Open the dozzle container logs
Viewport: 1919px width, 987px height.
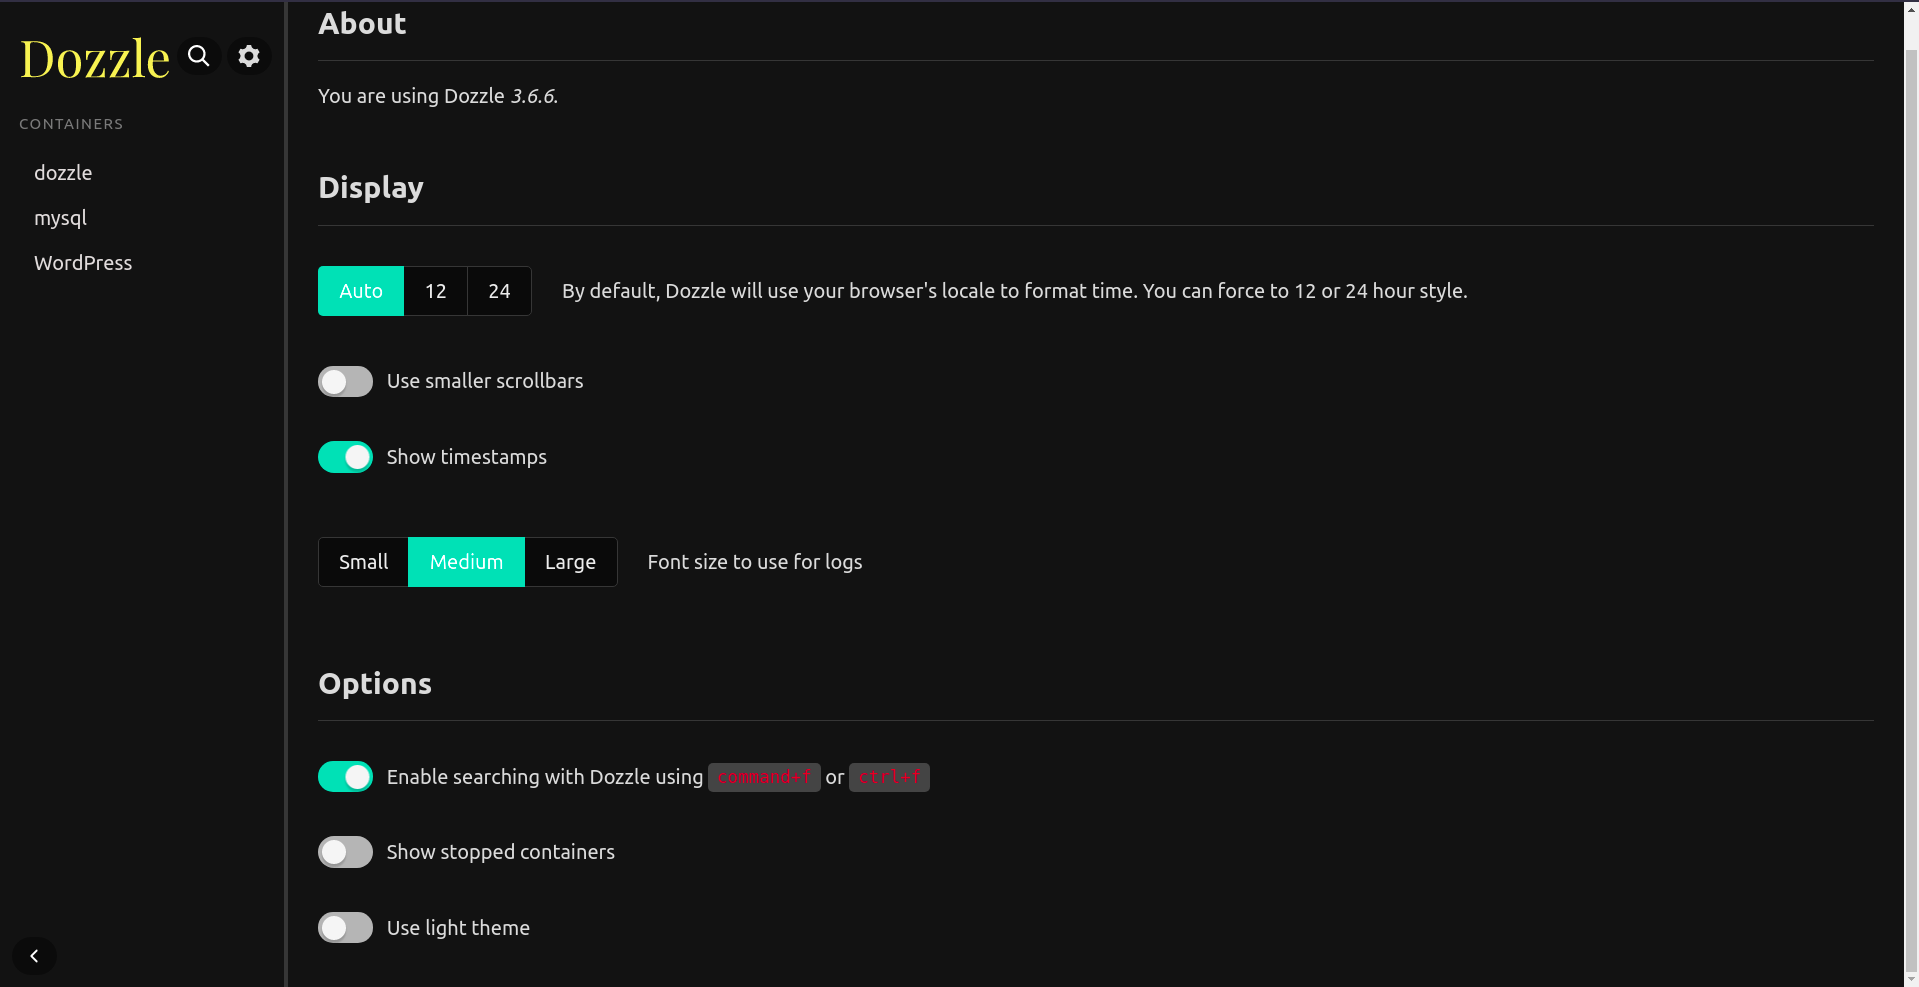[x=63, y=173]
